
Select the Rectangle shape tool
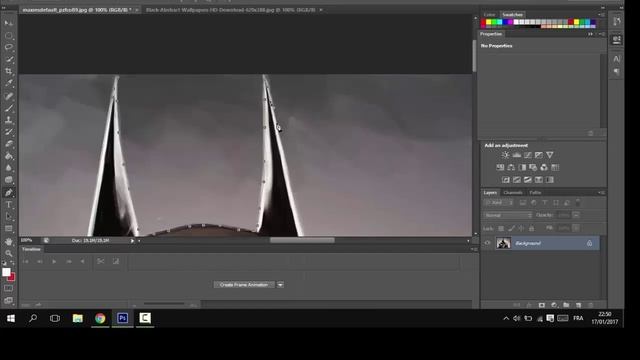pyautogui.click(x=9, y=229)
